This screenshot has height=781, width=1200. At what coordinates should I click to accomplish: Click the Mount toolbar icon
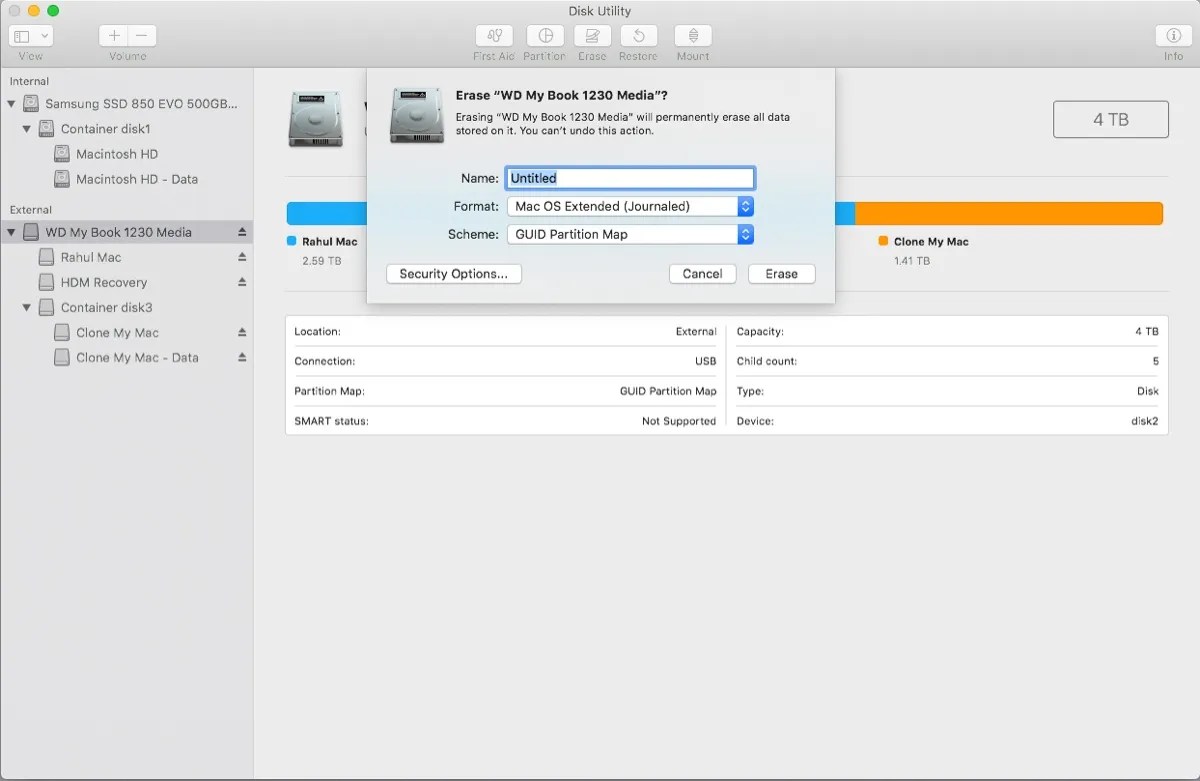pyautogui.click(x=692, y=40)
